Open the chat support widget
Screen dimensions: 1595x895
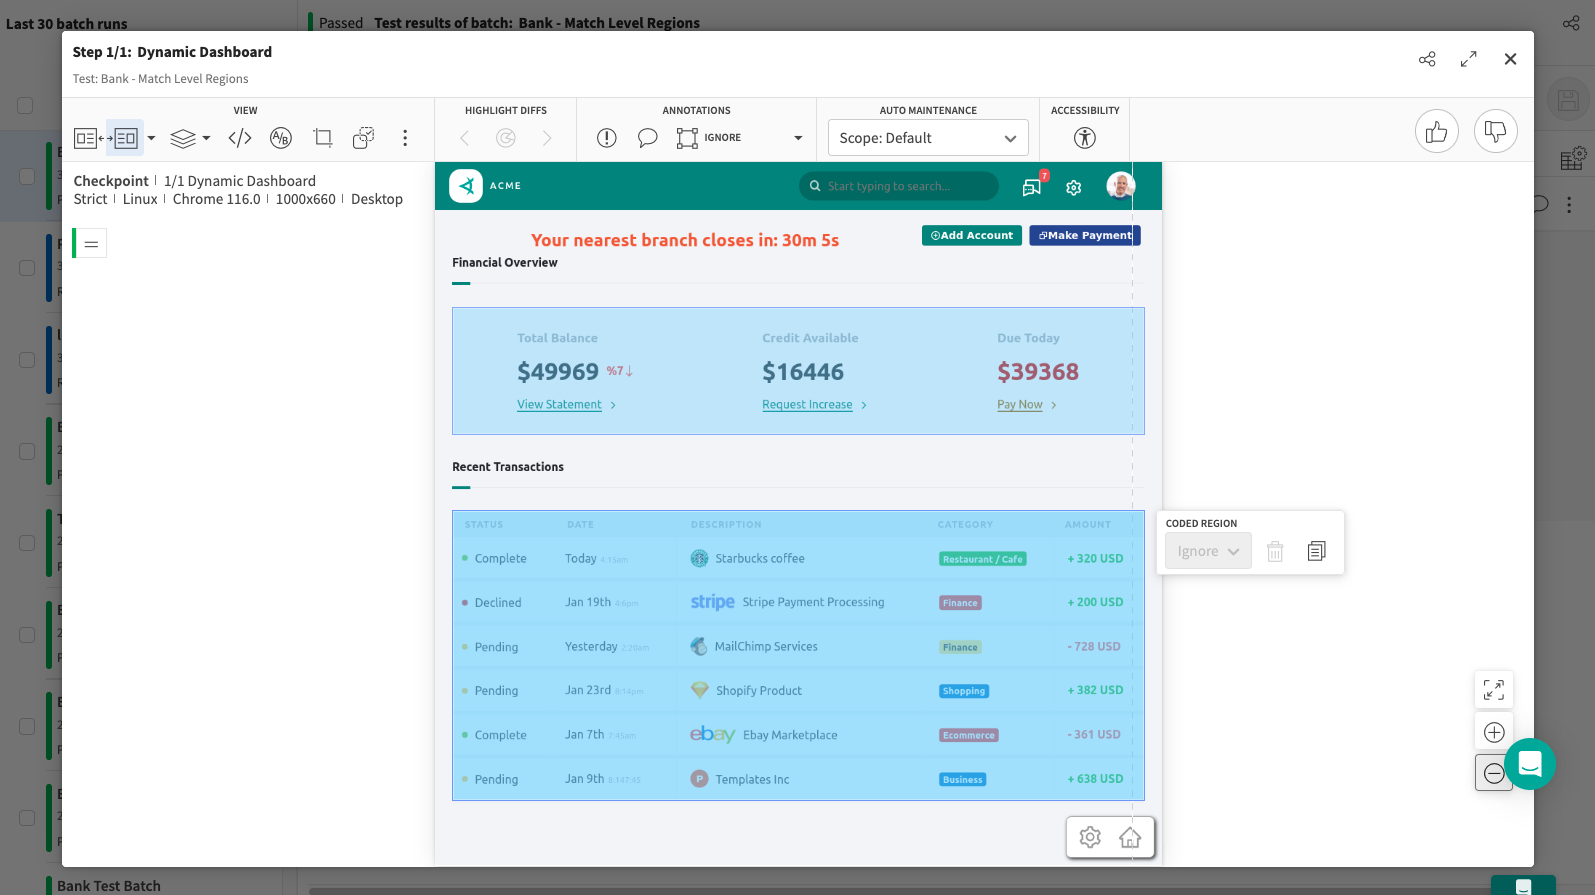click(1529, 764)
